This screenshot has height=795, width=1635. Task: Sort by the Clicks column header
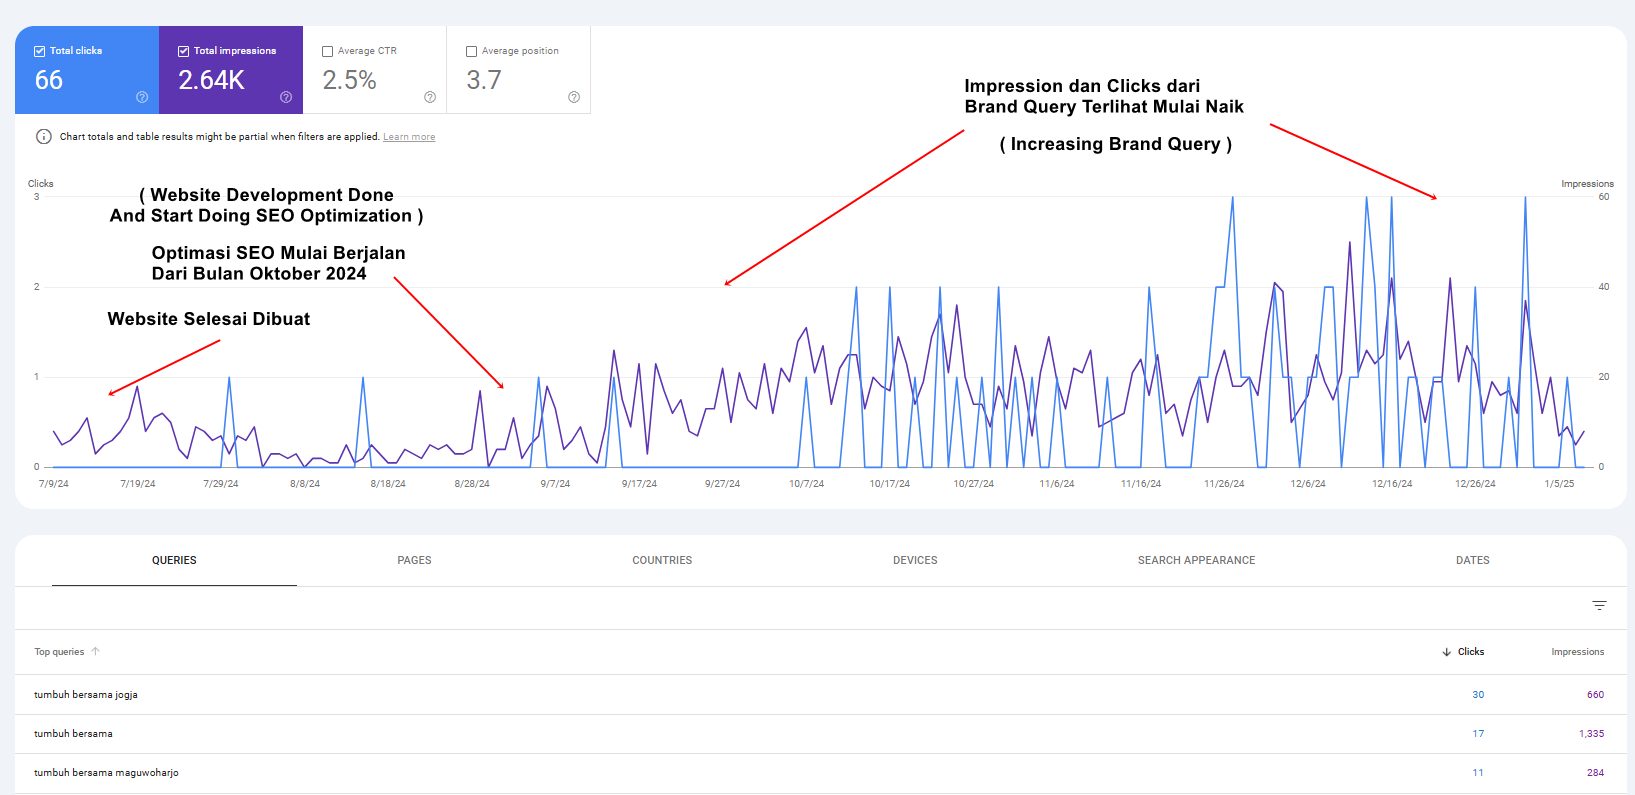coord(1470,652)
